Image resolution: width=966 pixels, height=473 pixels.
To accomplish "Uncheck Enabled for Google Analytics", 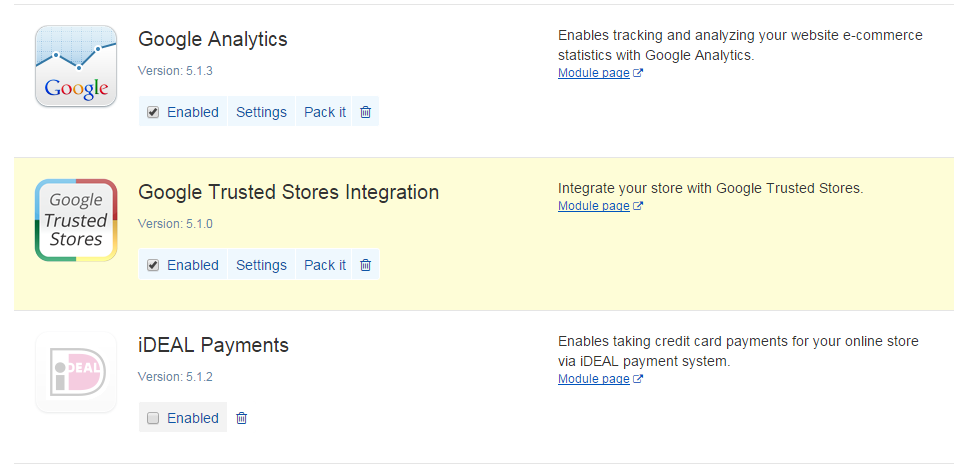I will click(153, 112).
